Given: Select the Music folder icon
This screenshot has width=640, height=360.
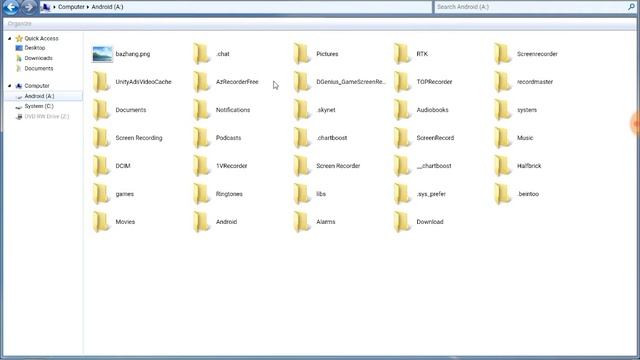Looking at the screenshot, I should (502, 138).
